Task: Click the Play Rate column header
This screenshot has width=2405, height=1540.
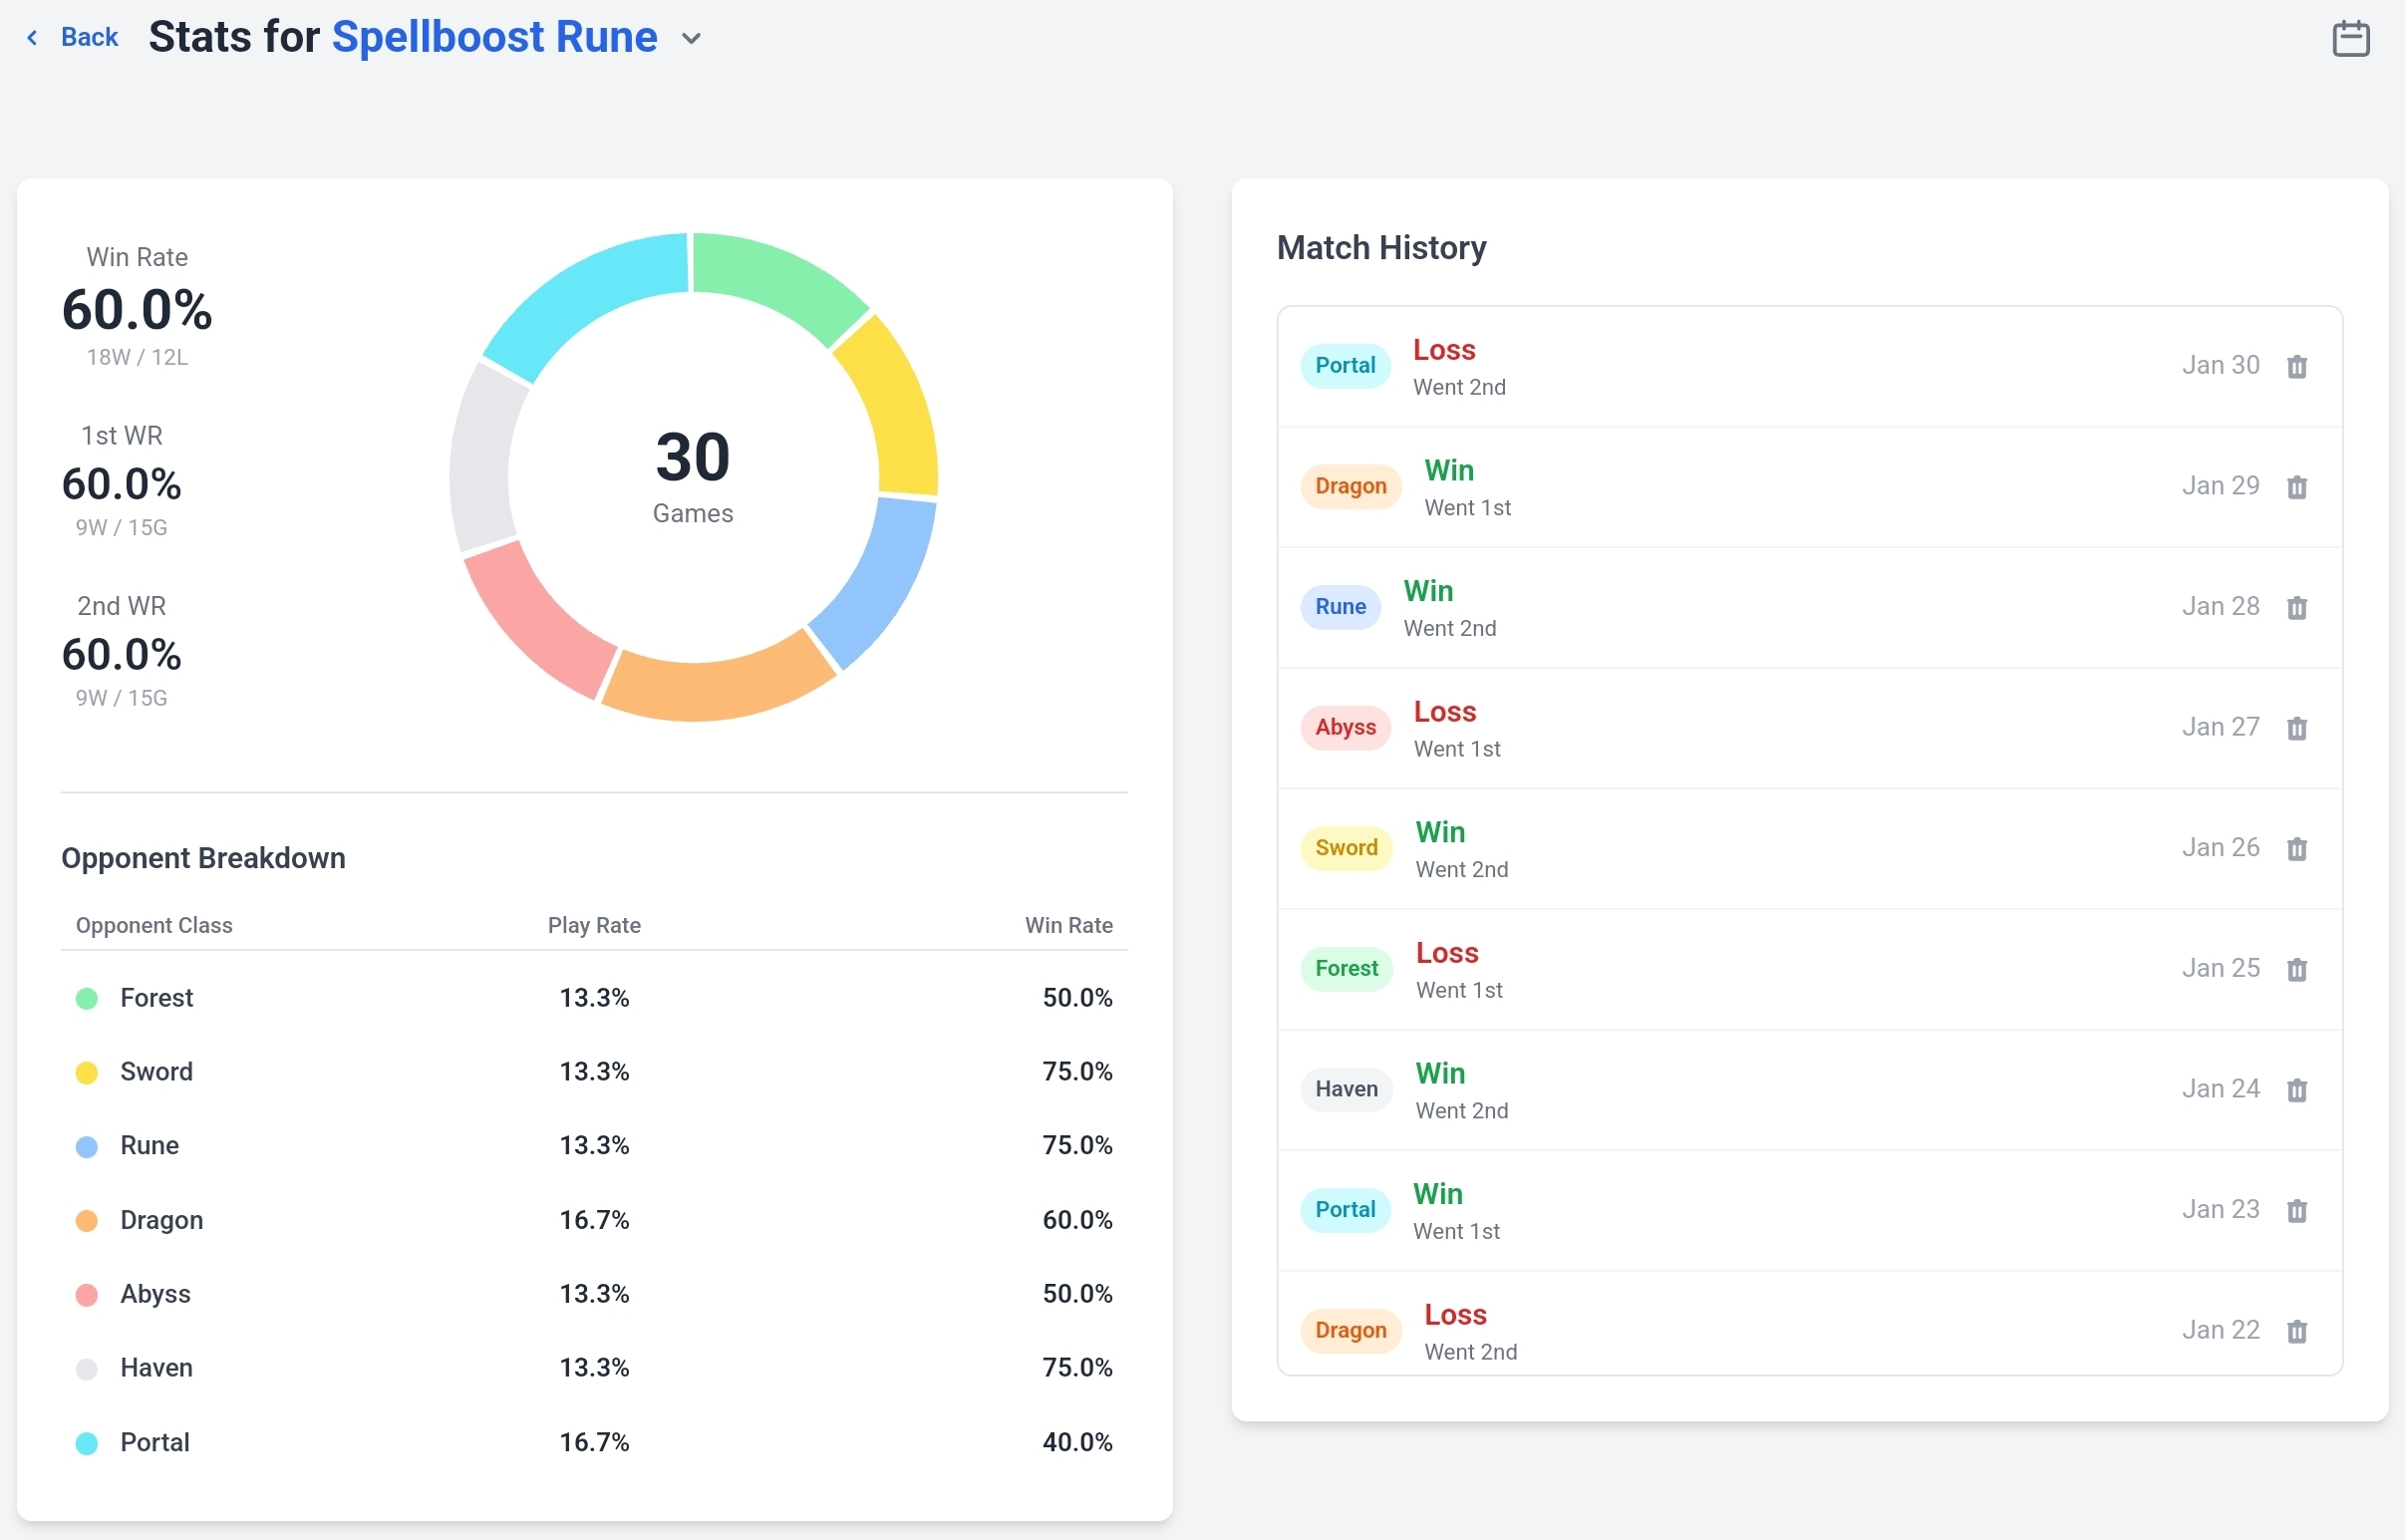Action: pyautogui.click(x=594, y=925)
